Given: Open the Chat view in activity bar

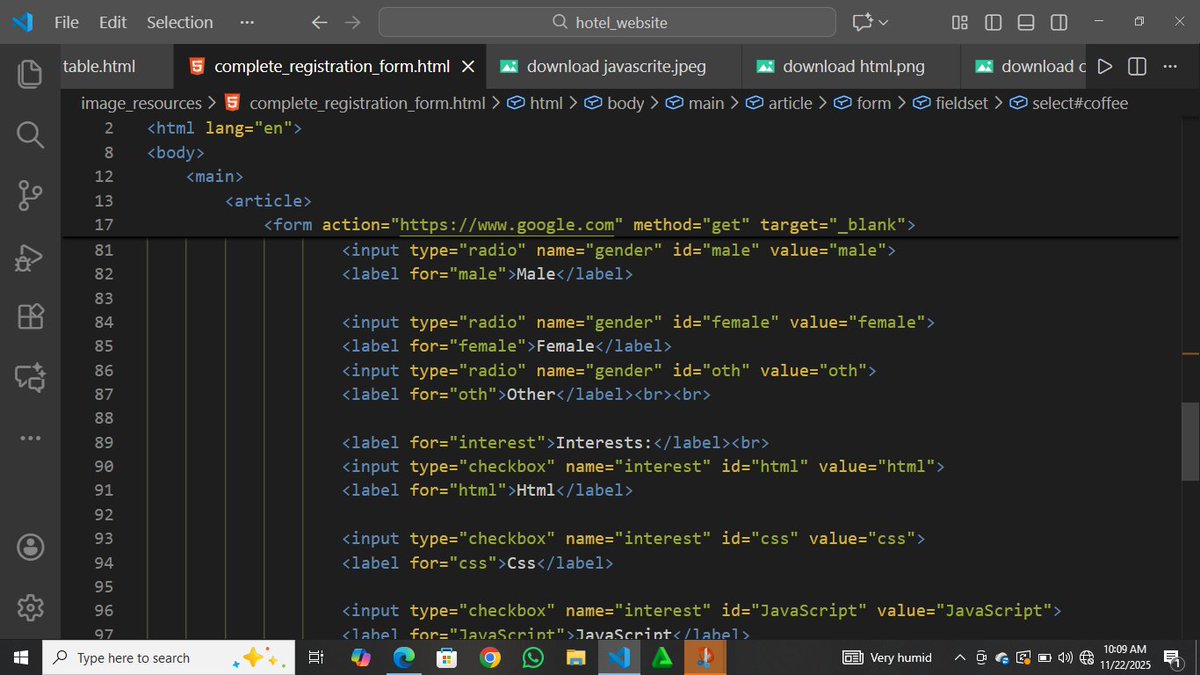Looking at the screenshot, I should point(30,377).
